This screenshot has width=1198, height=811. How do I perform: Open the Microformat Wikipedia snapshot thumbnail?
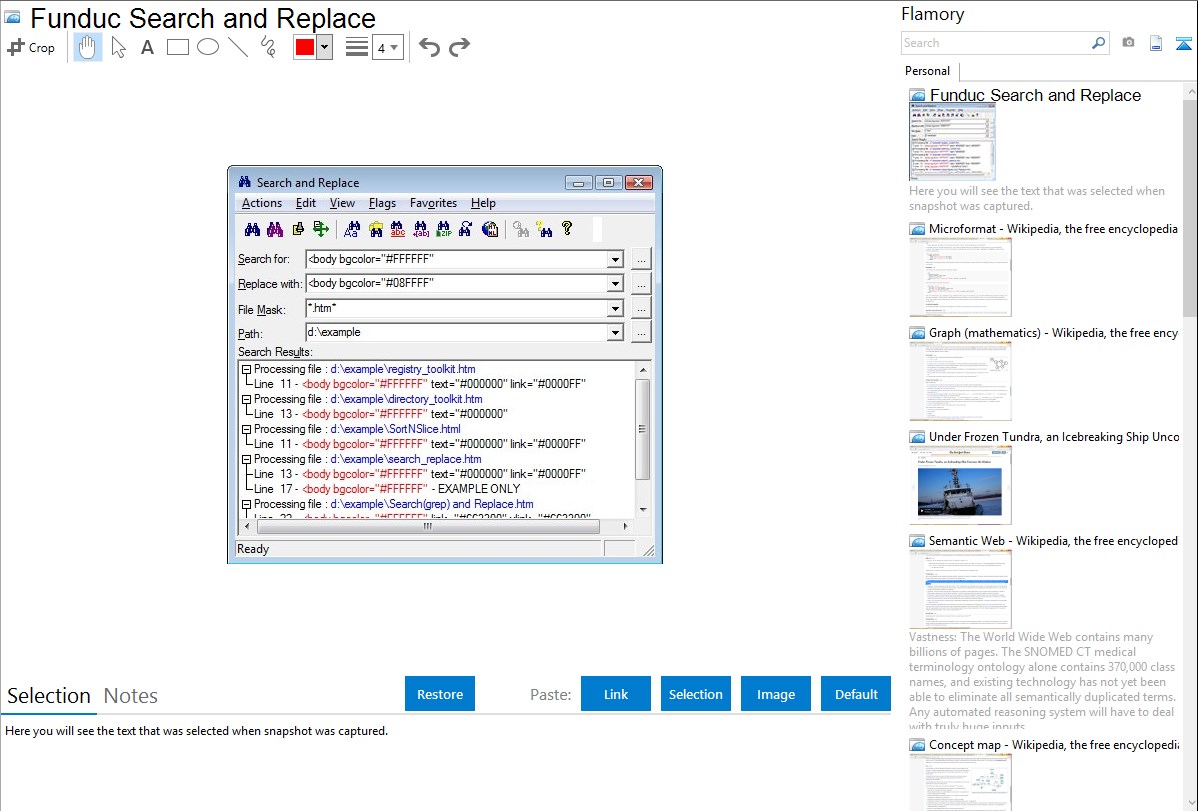[960, 277]
